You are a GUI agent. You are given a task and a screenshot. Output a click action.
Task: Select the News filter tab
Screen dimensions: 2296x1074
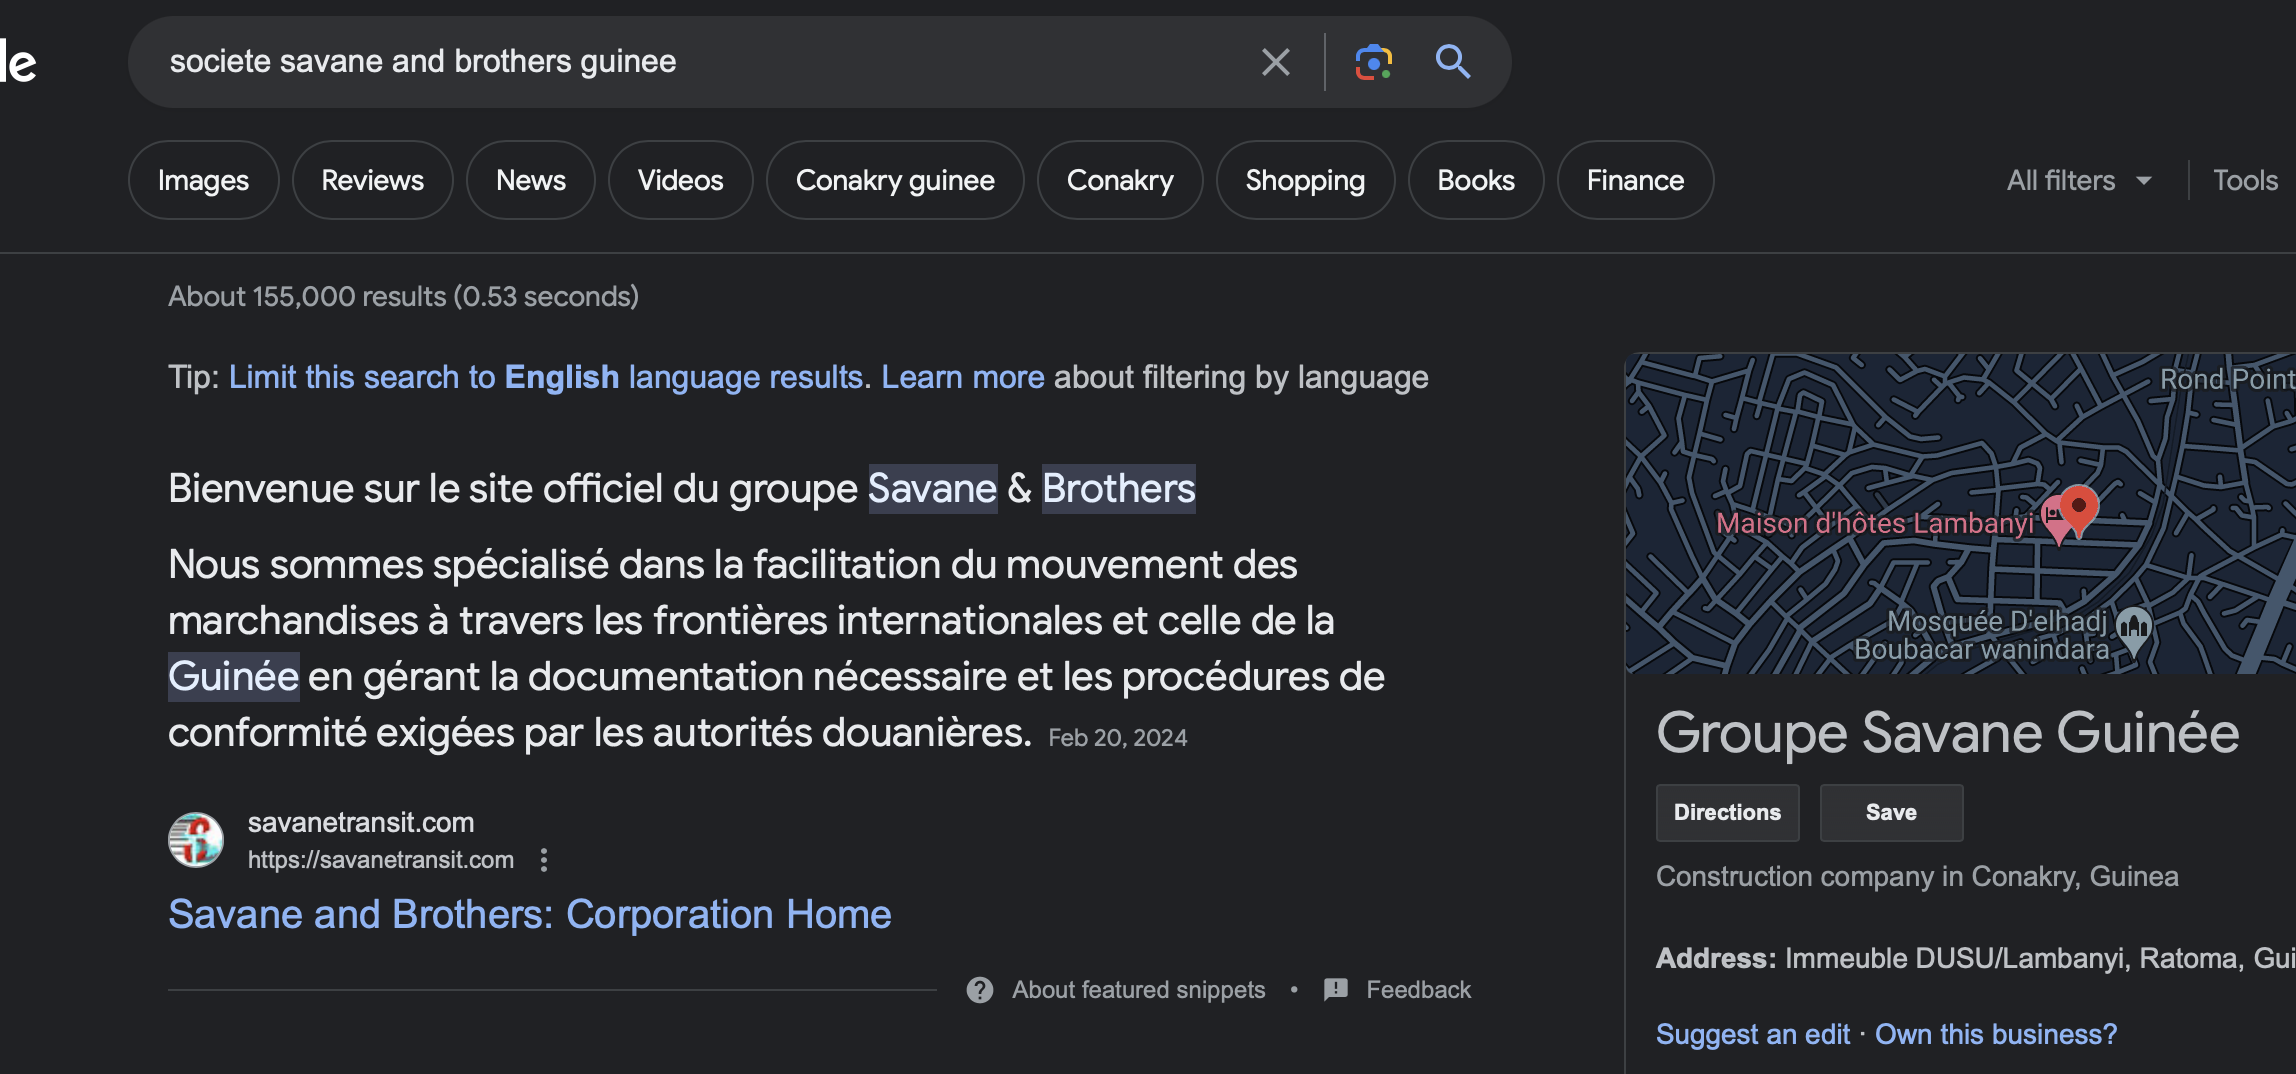[x=531, y=181]
